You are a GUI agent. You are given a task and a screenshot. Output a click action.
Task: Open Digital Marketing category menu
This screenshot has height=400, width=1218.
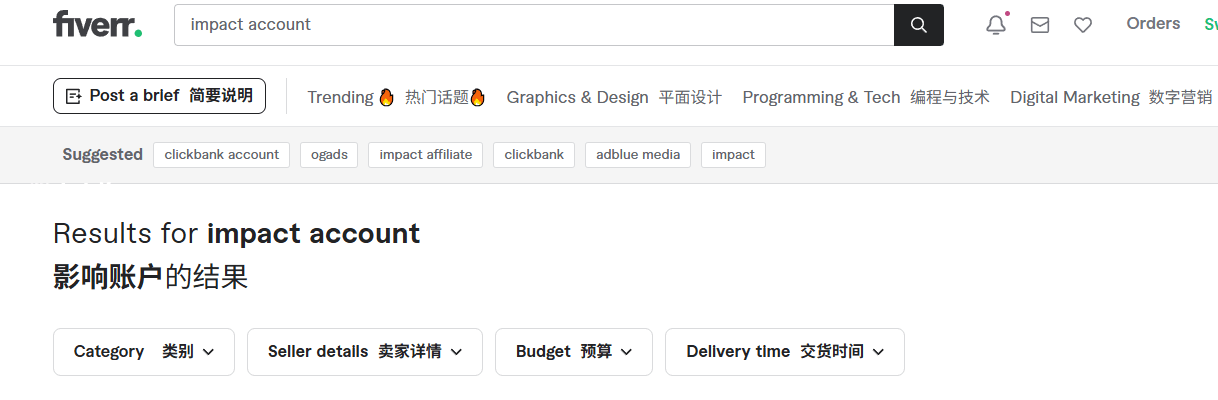coord(1110,97)
